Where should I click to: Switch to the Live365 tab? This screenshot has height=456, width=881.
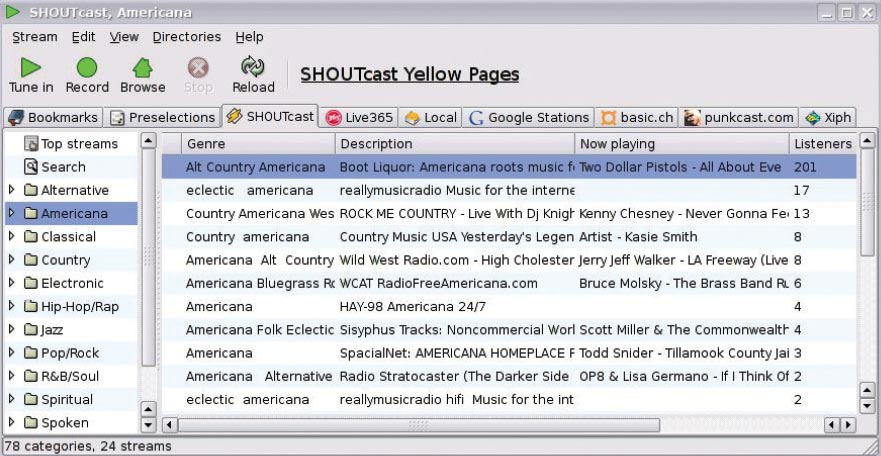click(x=360, y=117)
